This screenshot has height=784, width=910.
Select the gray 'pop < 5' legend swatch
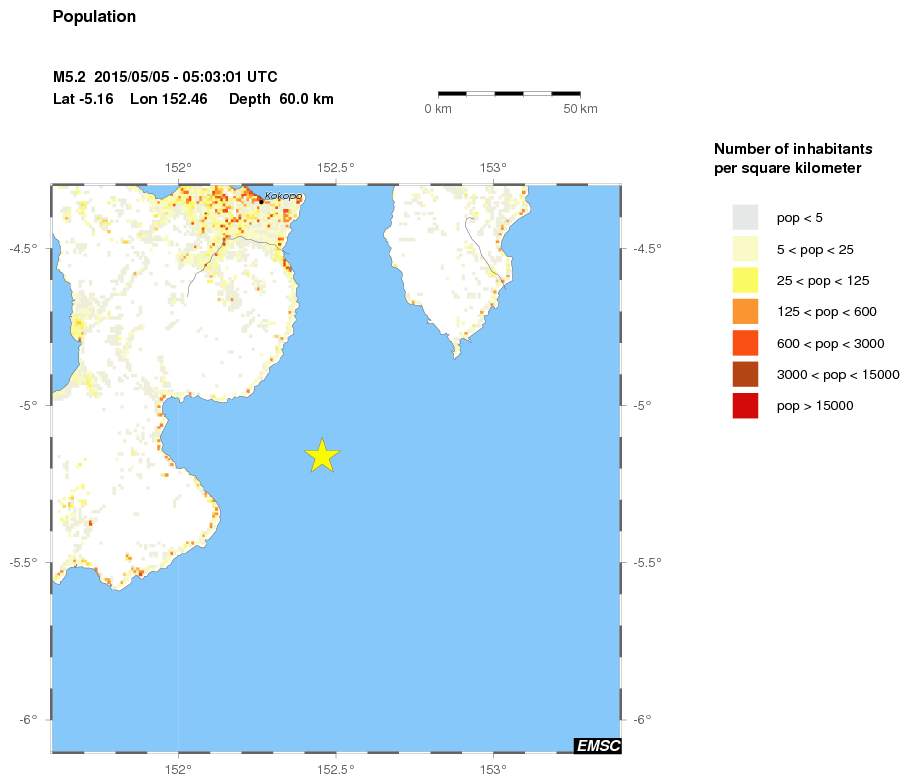click(745, 217)
